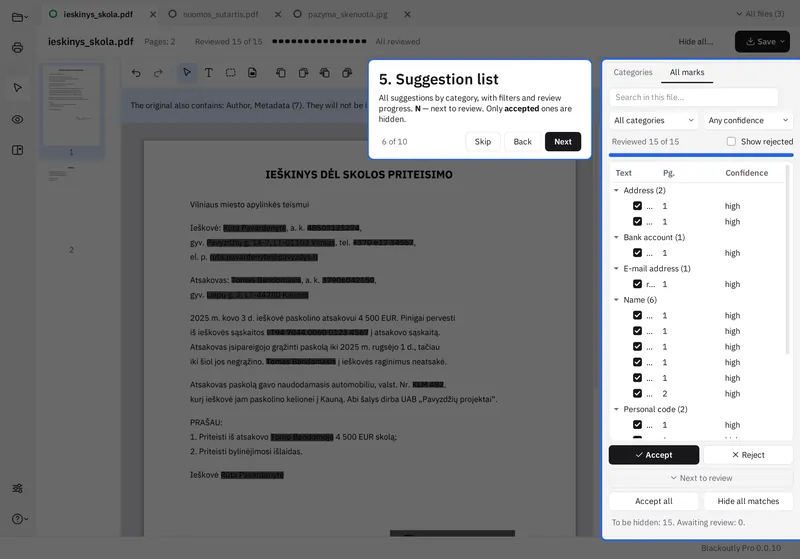The width and height of the screenshot is (800, 559).
Task: Click the Accept button
Action: [x=654, y=455]
